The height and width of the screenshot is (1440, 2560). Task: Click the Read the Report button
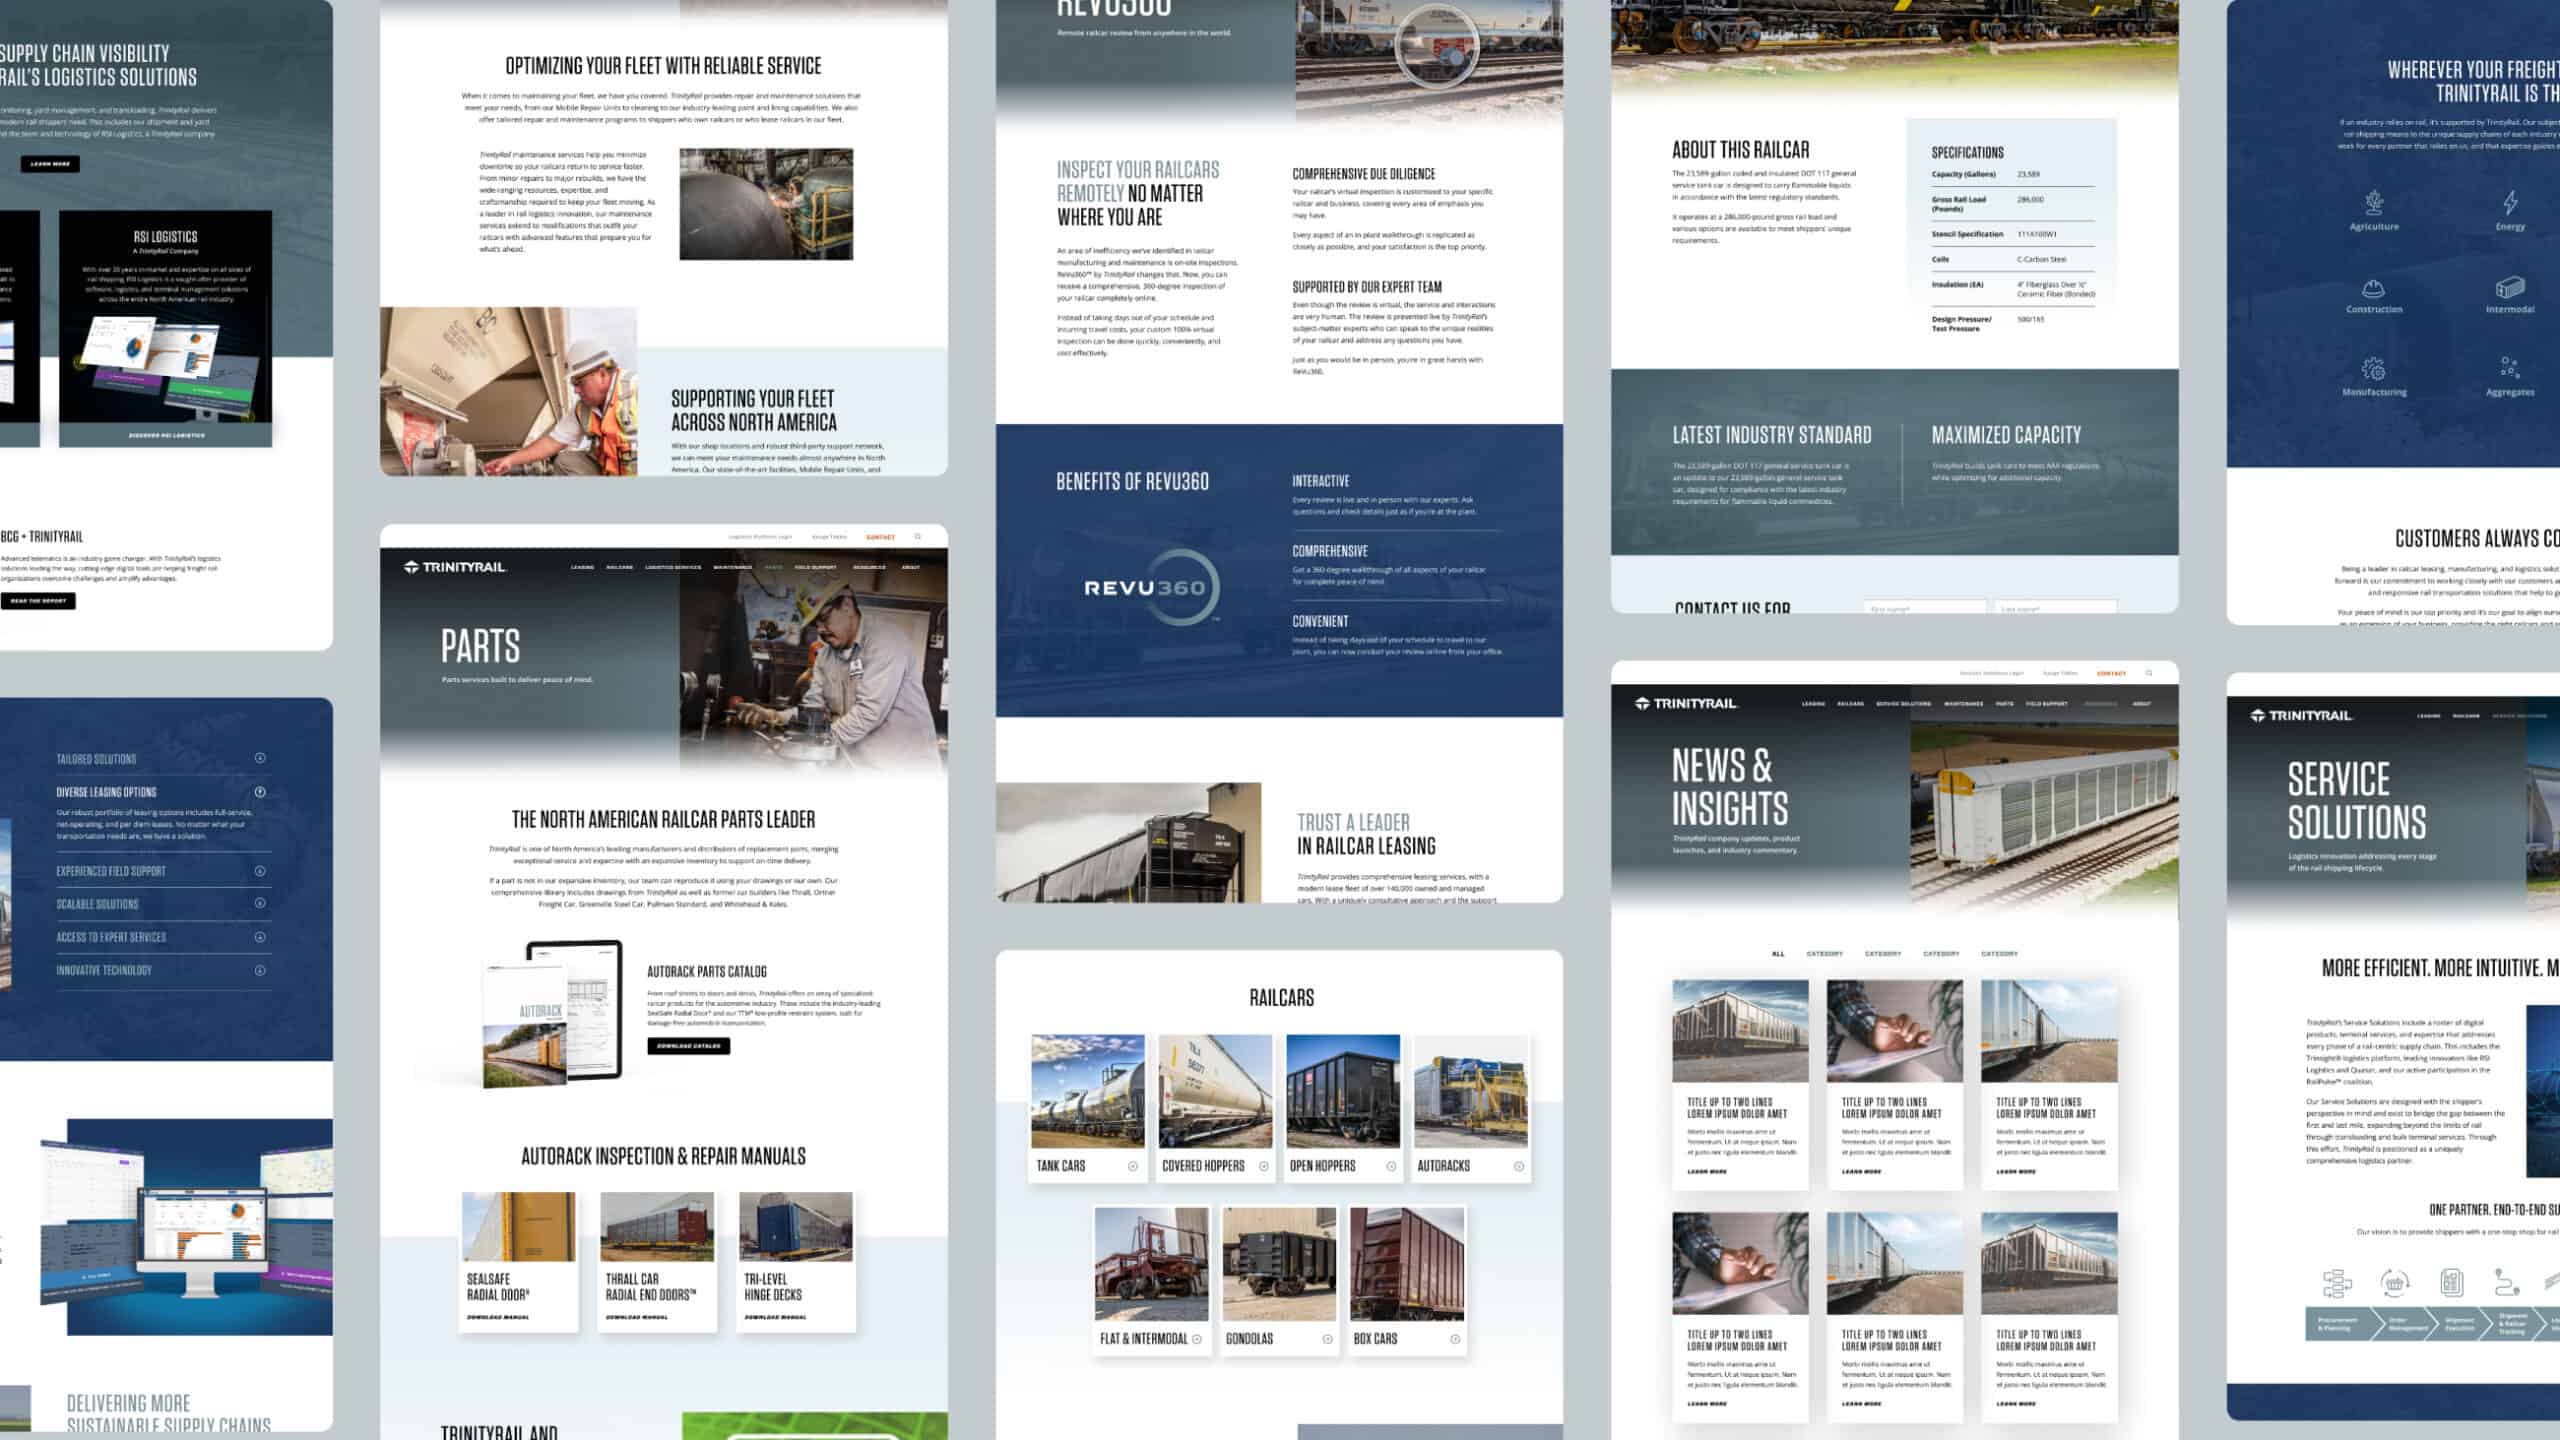pyautogui.click(x=38, y=601)
